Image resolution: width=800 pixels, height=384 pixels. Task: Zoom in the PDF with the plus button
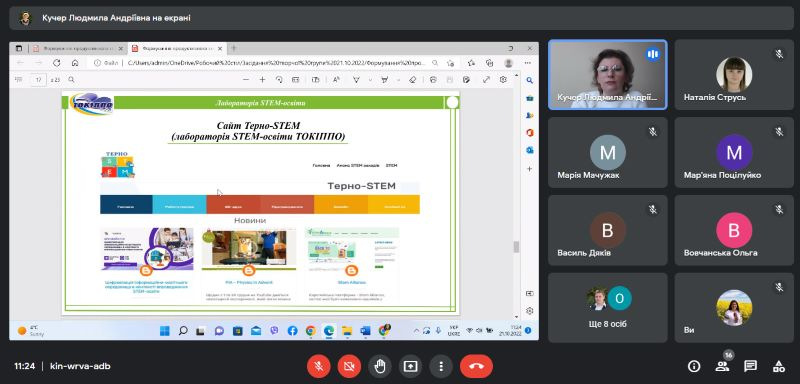coord(262,80)
